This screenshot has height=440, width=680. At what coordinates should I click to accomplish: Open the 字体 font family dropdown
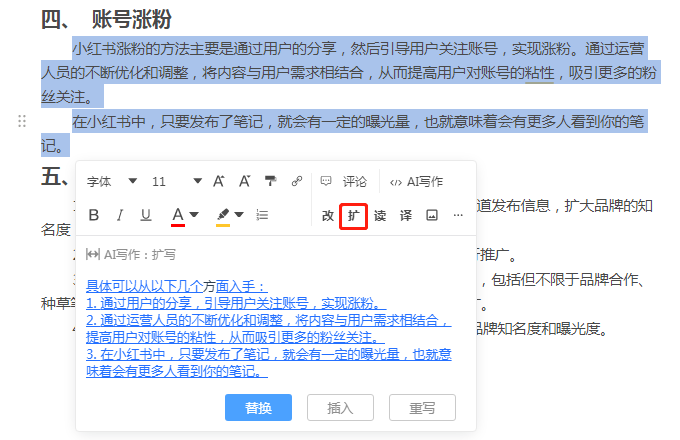pos(112,181)
